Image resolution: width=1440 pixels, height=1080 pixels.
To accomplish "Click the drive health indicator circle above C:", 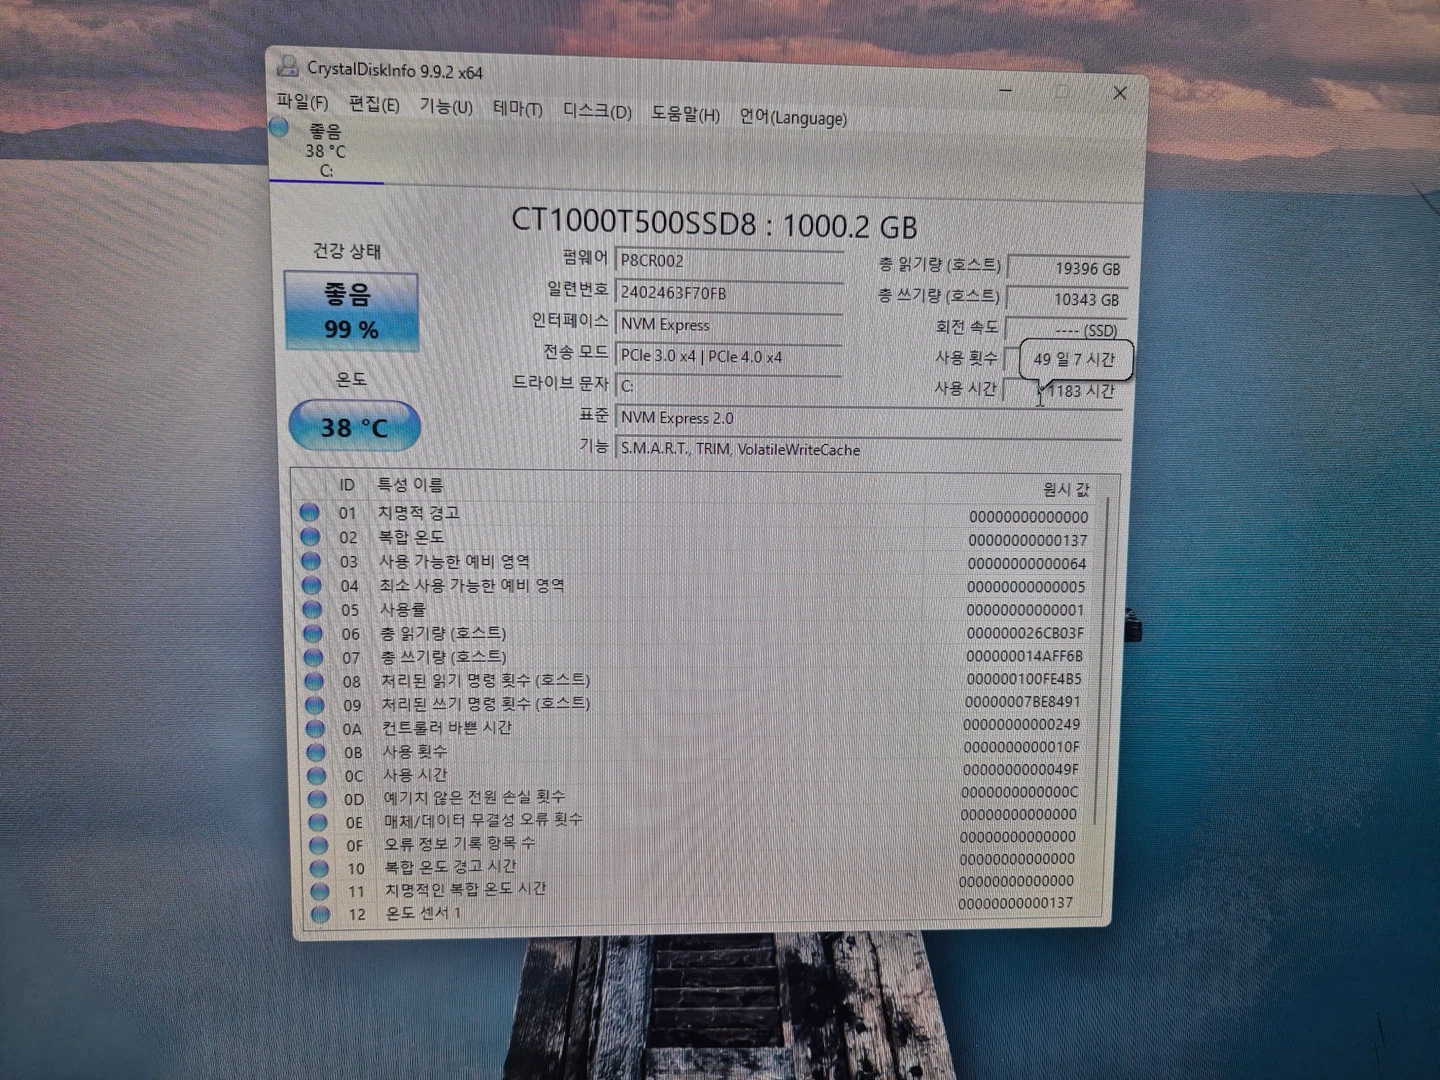I will (279, 127).
